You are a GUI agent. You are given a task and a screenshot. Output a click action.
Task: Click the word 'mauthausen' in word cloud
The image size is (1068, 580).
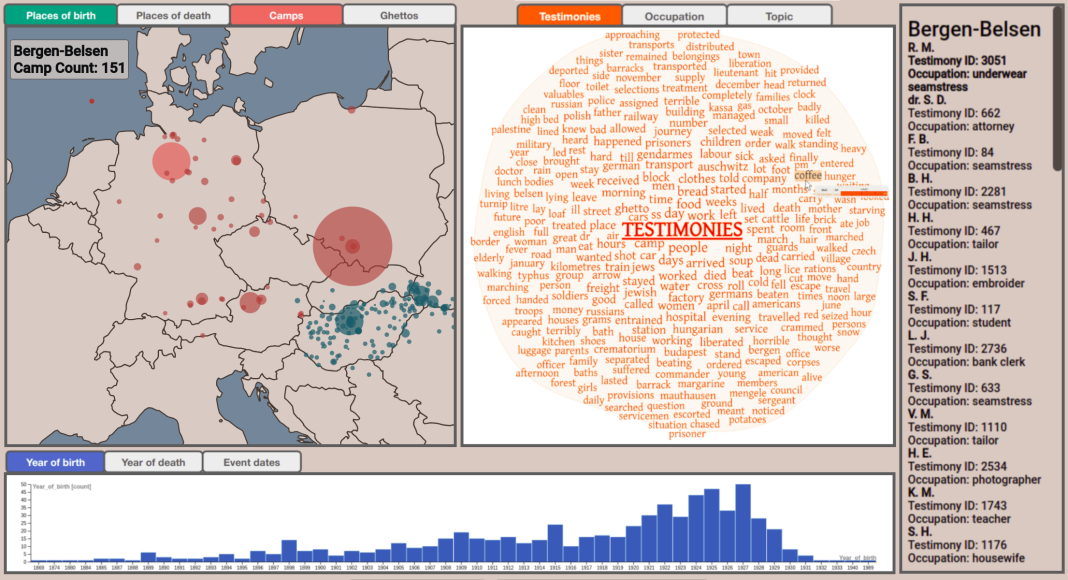[x=688, y=396]
